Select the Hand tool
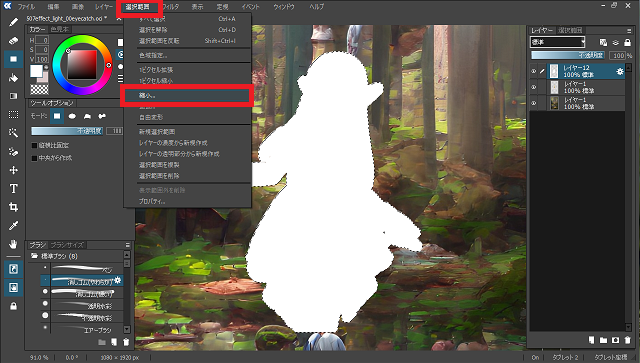640x363 pixels. [x=13, y=244]
